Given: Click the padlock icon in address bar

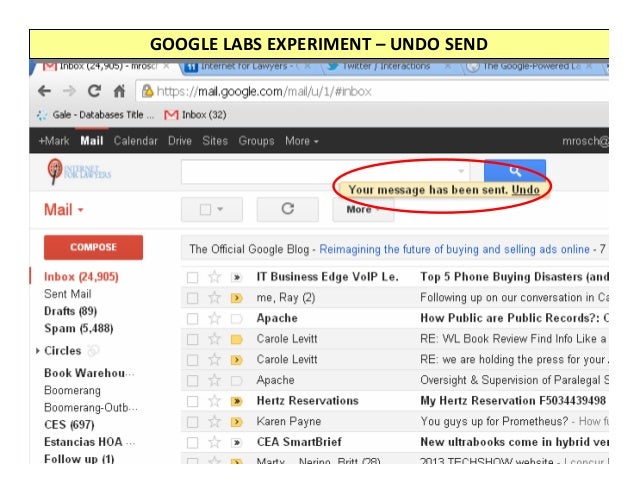Looking at the screenshot, I should 147,91.
